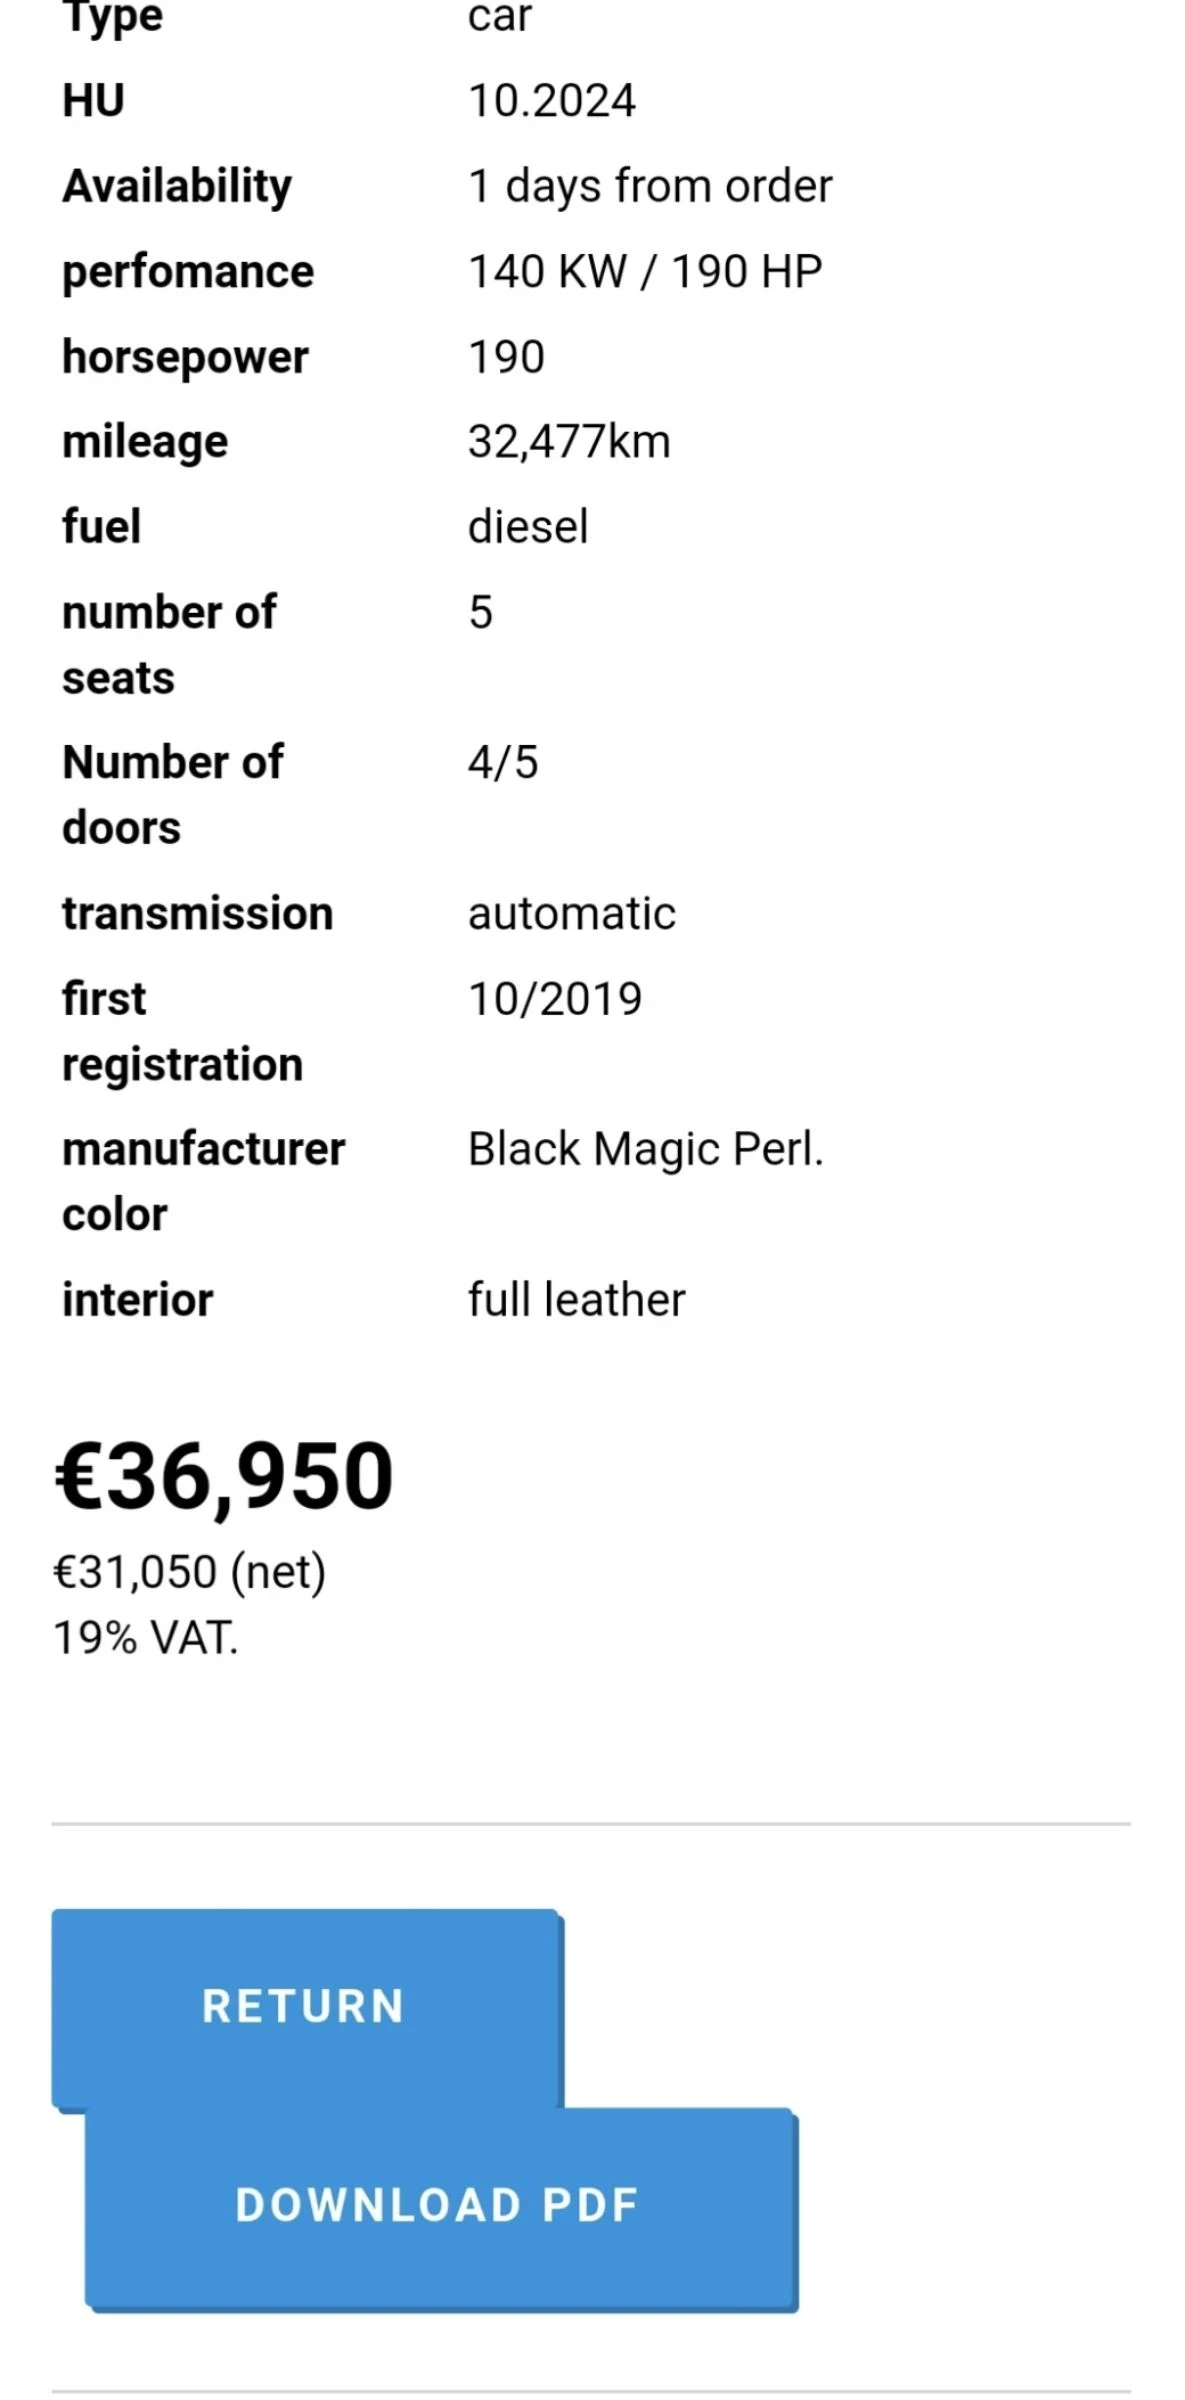The width and height of the screenshot is (1185, 2400).
Task: Click the 4/5 doors value
Action: tap(503, 763)
